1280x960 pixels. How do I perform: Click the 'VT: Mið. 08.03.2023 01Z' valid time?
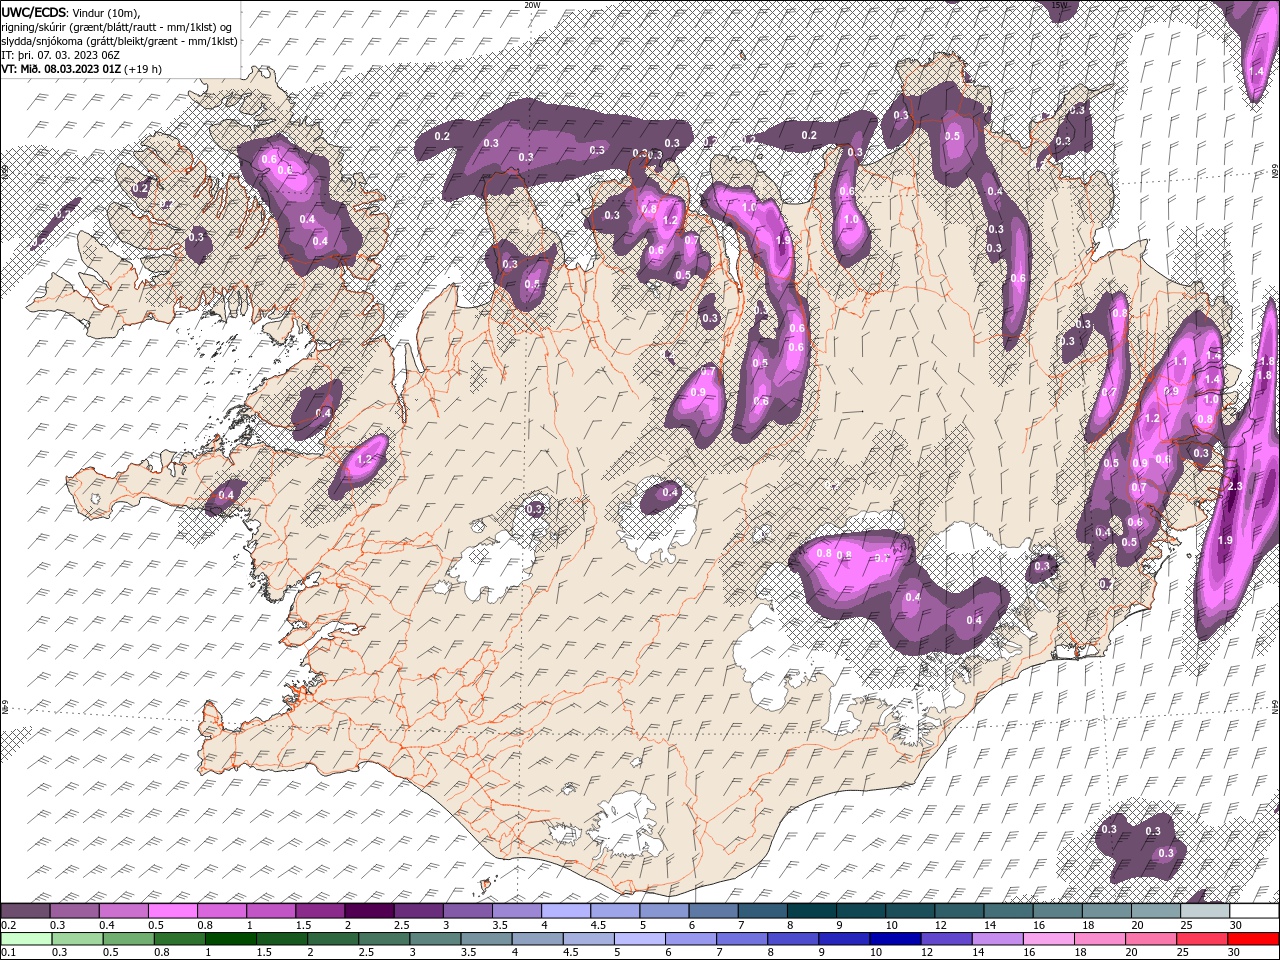pos(61,69)
